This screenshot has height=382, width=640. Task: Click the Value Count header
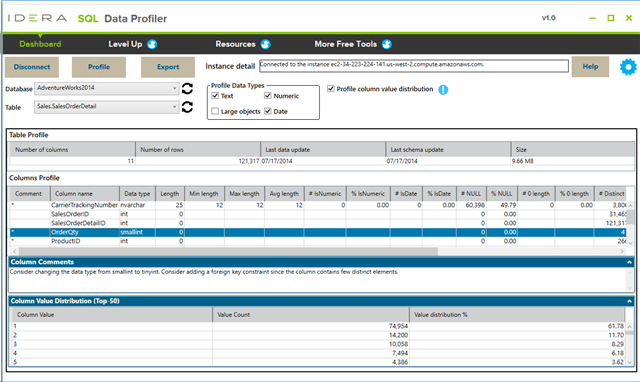311,315
